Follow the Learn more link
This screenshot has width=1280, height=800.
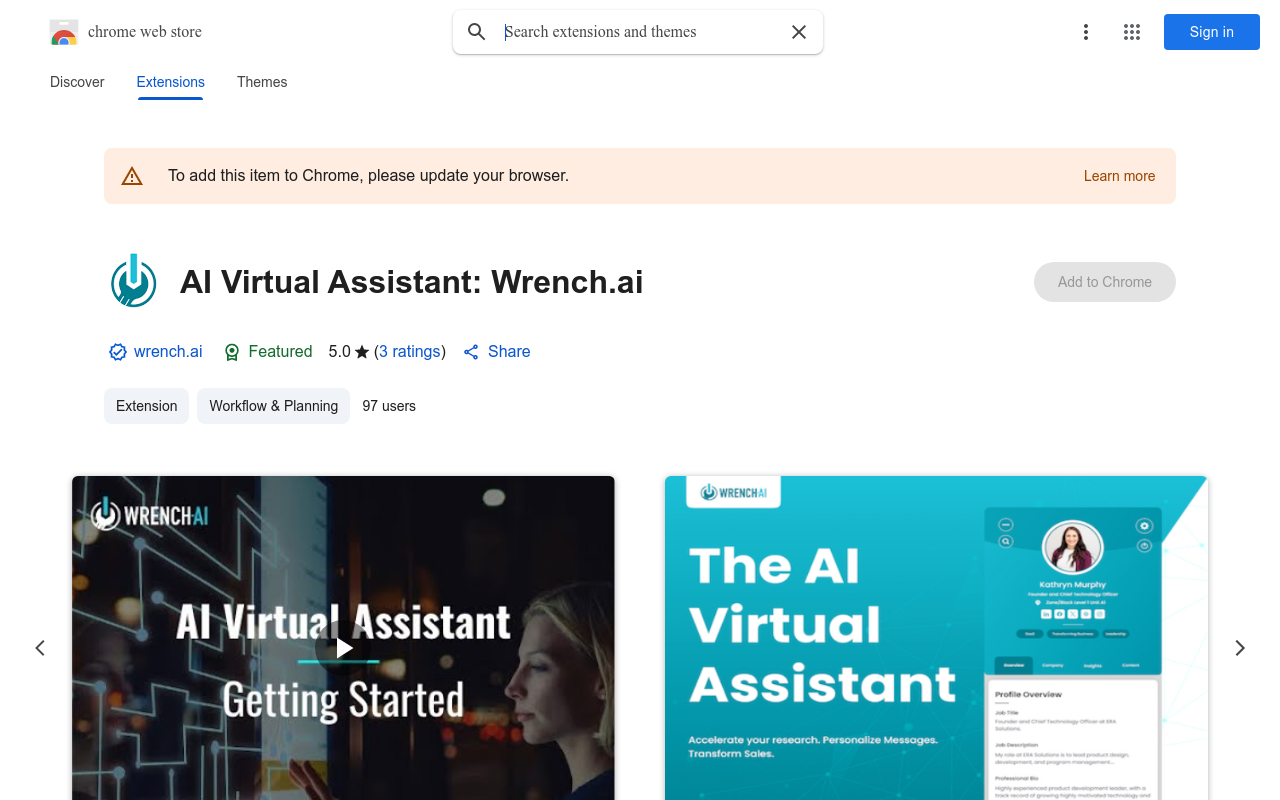1119,176
